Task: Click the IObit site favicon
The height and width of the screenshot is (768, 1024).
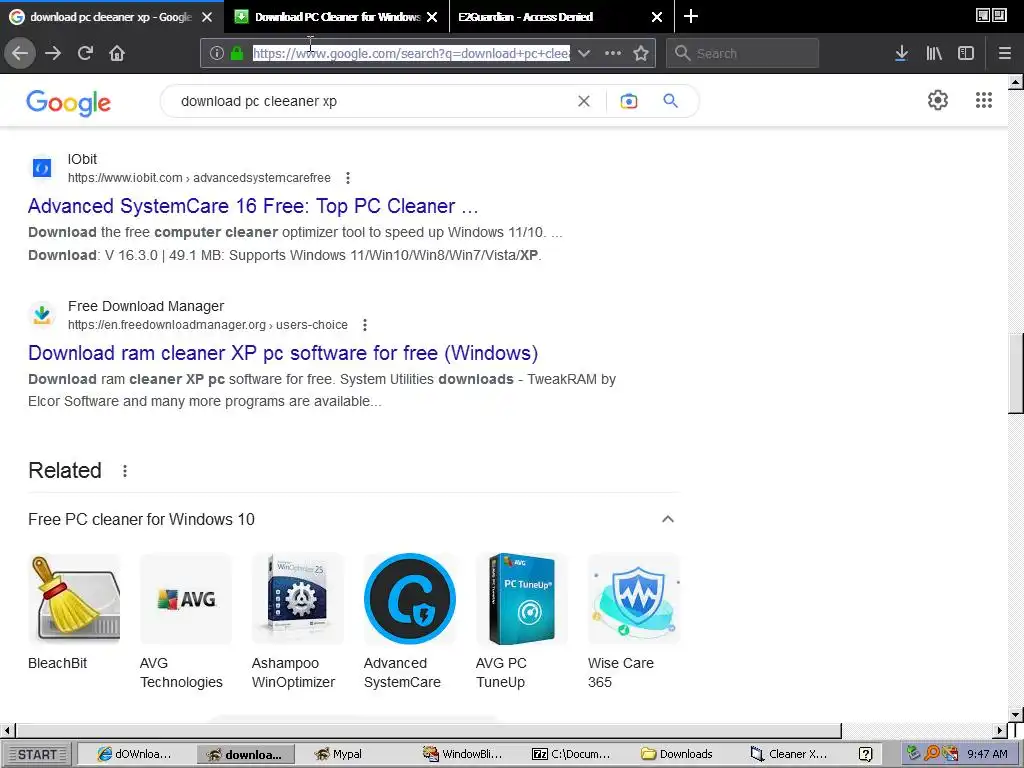Action: pyautogui.click(x=42, y=168)
